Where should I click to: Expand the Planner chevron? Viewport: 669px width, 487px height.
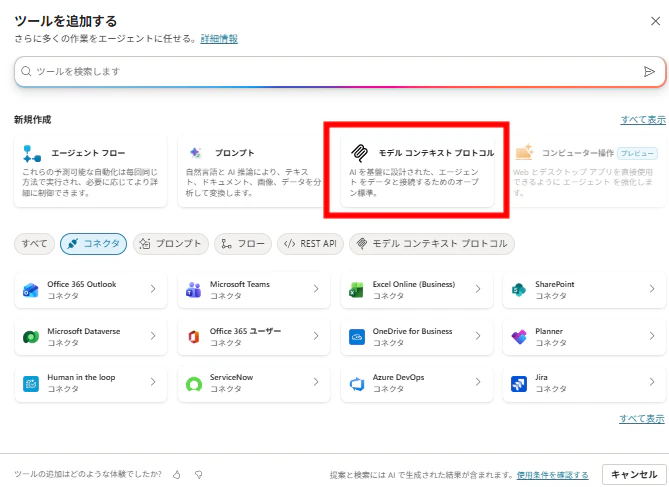[652, 336]
